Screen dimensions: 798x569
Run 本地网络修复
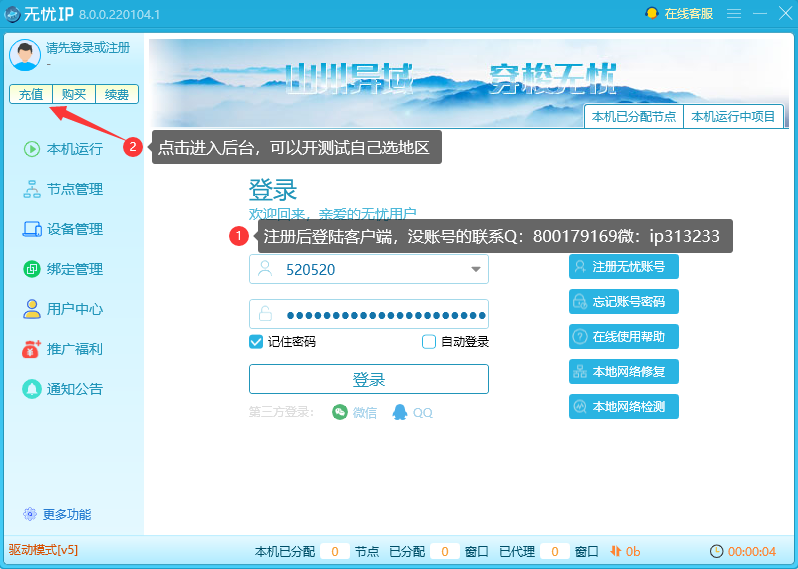pyautogui.click(x=623, y=372)
